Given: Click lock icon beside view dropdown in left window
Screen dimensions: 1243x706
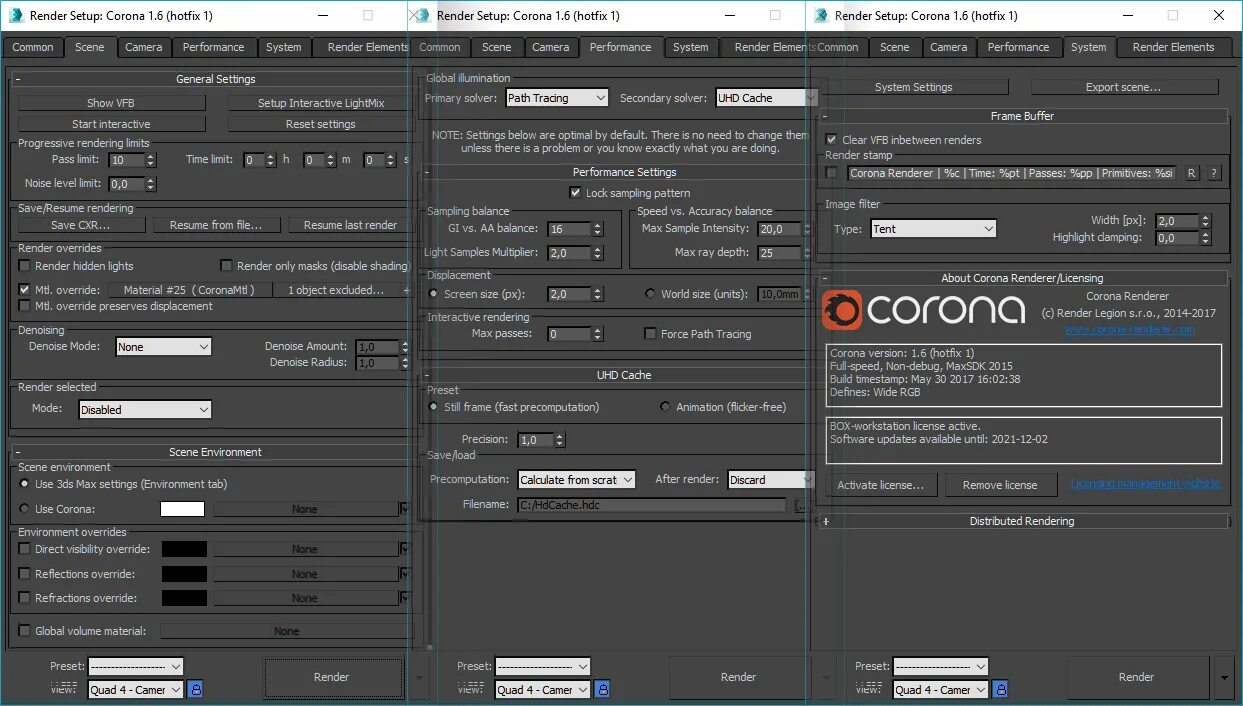Looking at the screenshot, I should point(195,689).
